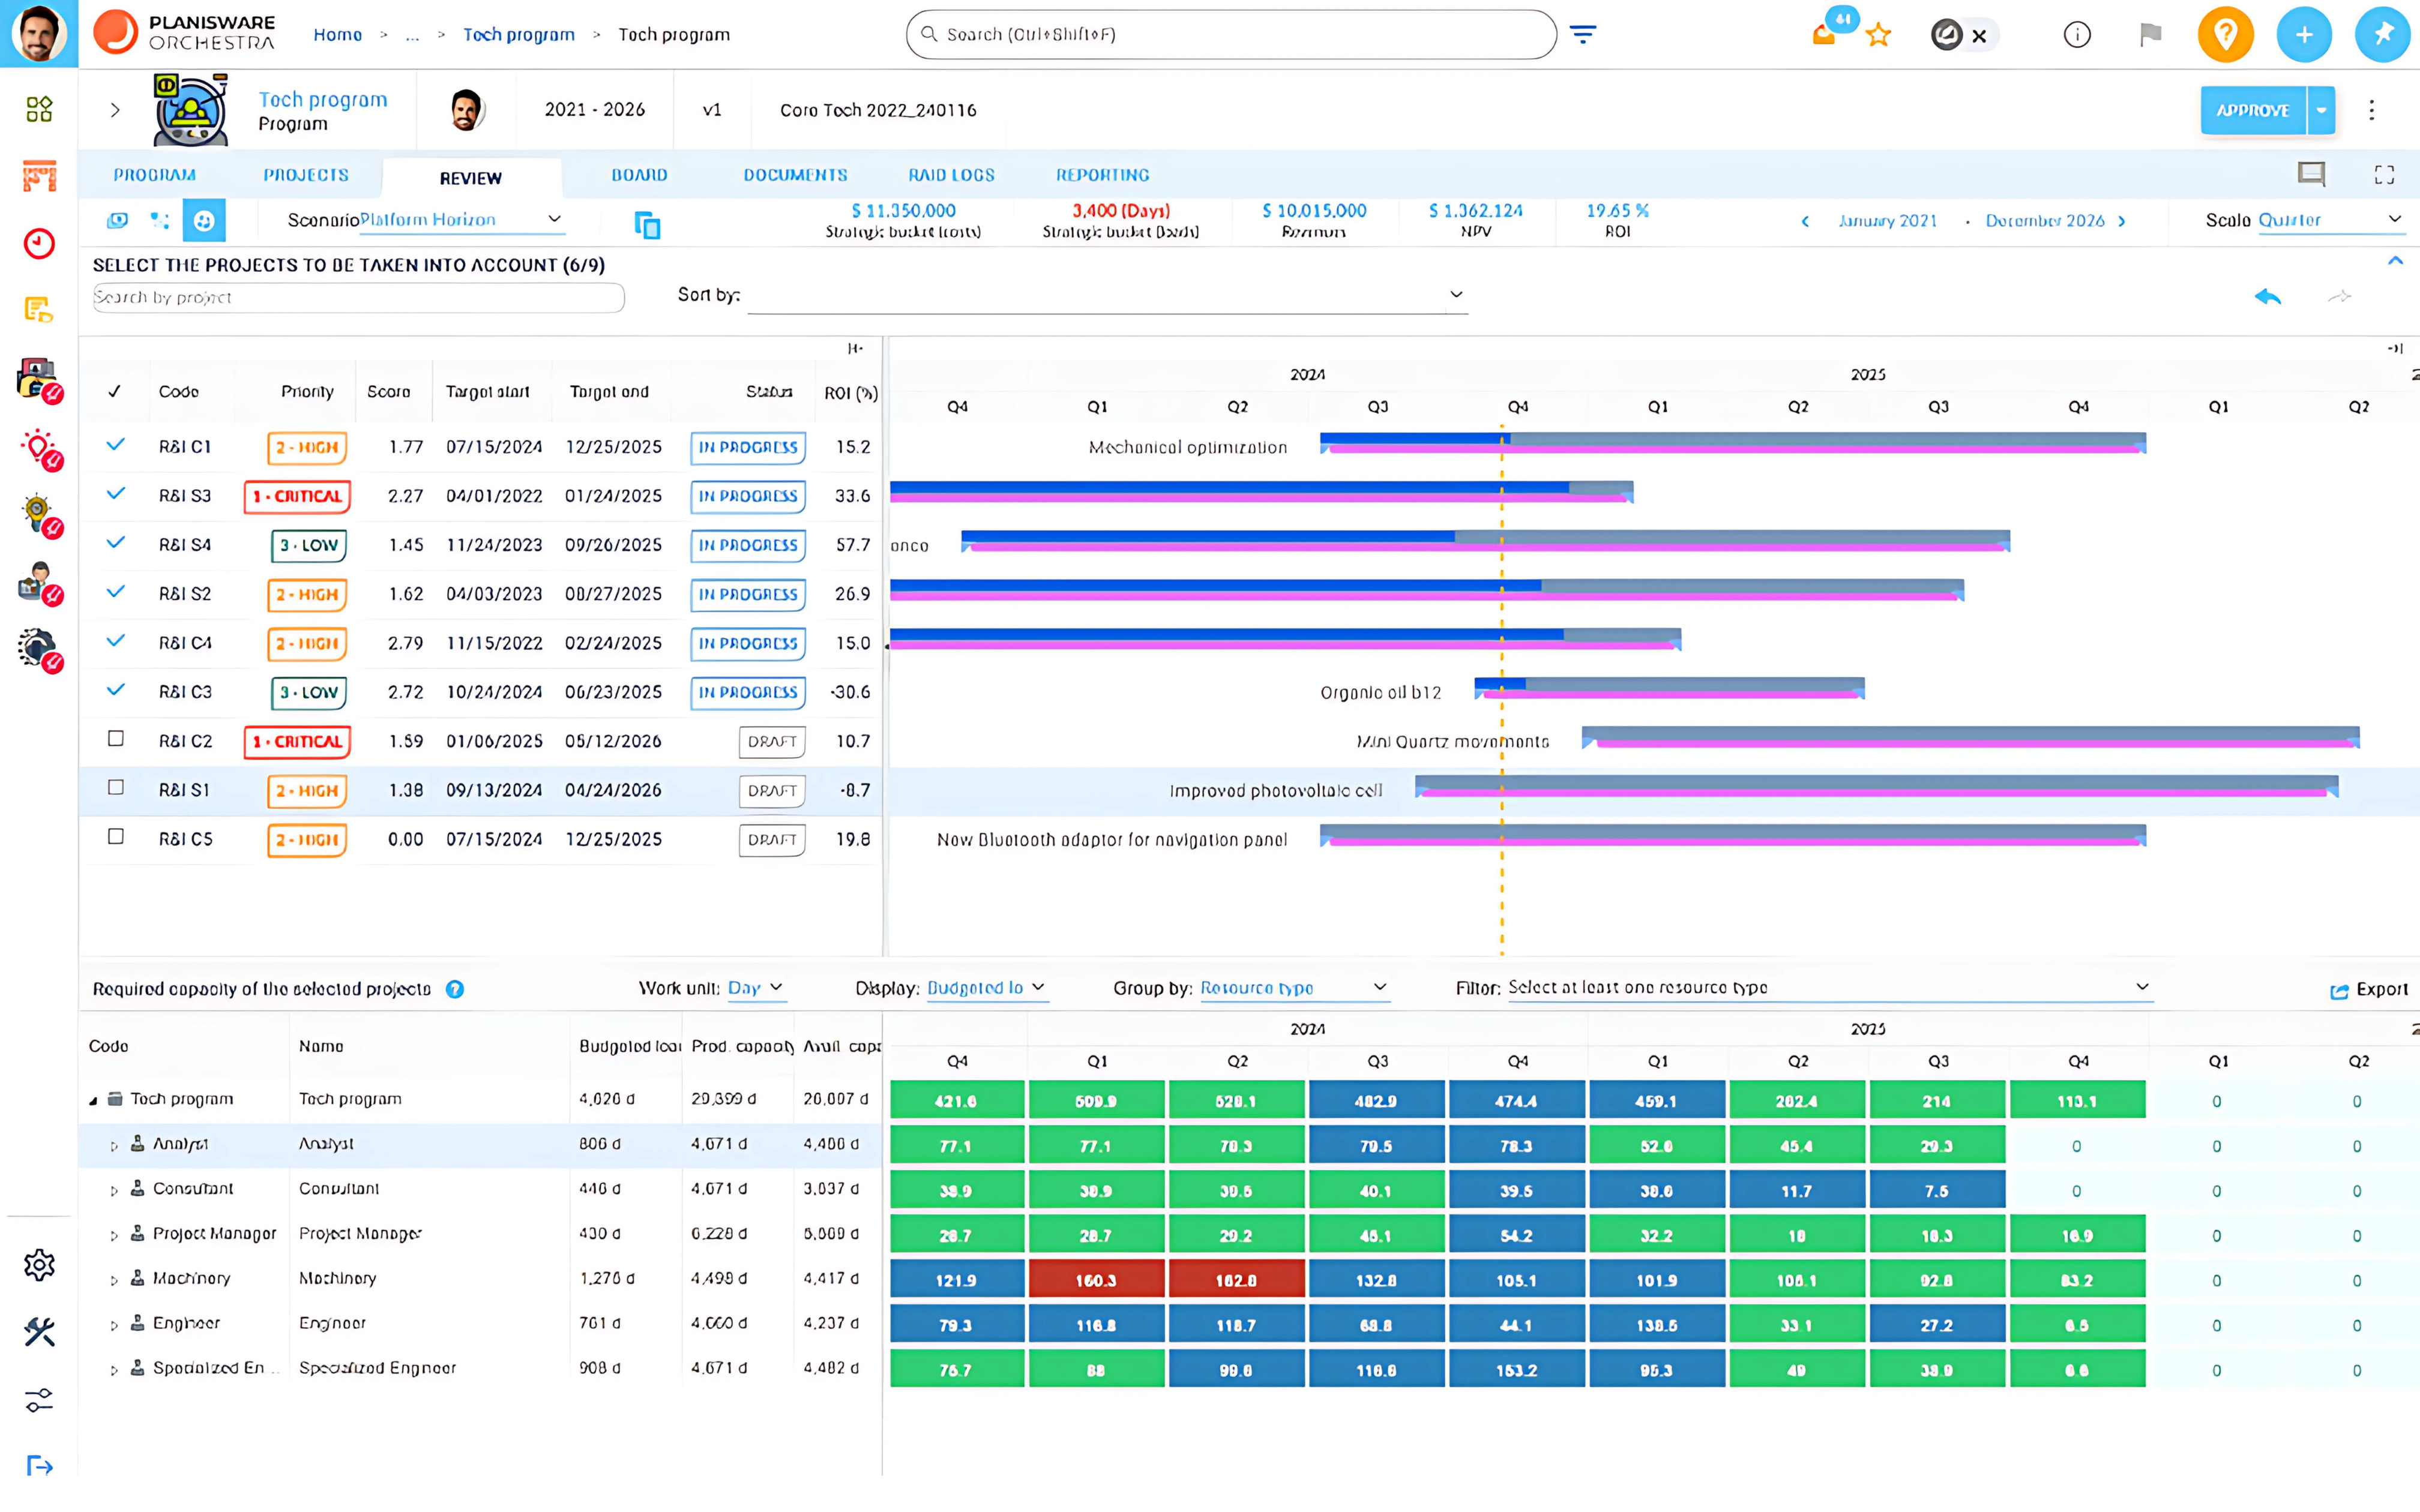Screen dimensions: 2420x1512
Task: Uncheck the R&I S3 project
Action: point(116,494)
